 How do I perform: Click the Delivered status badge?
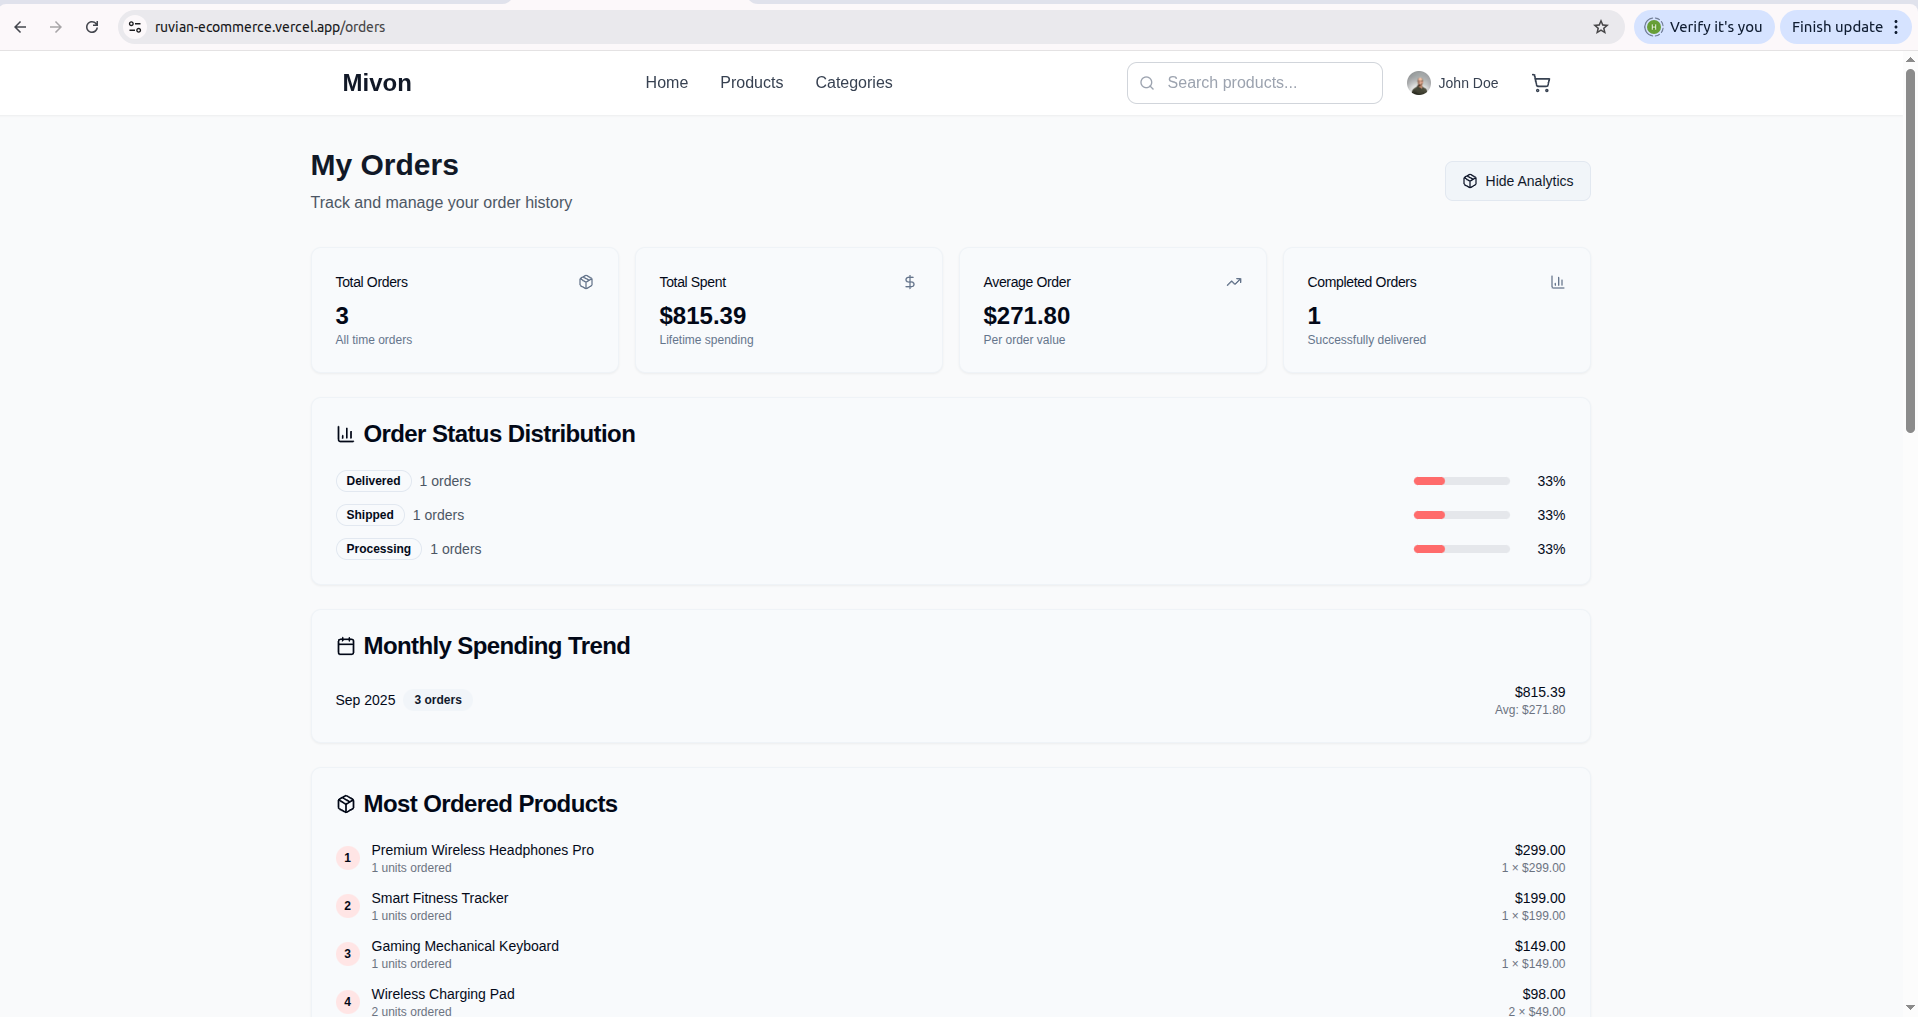pos(374,481)
